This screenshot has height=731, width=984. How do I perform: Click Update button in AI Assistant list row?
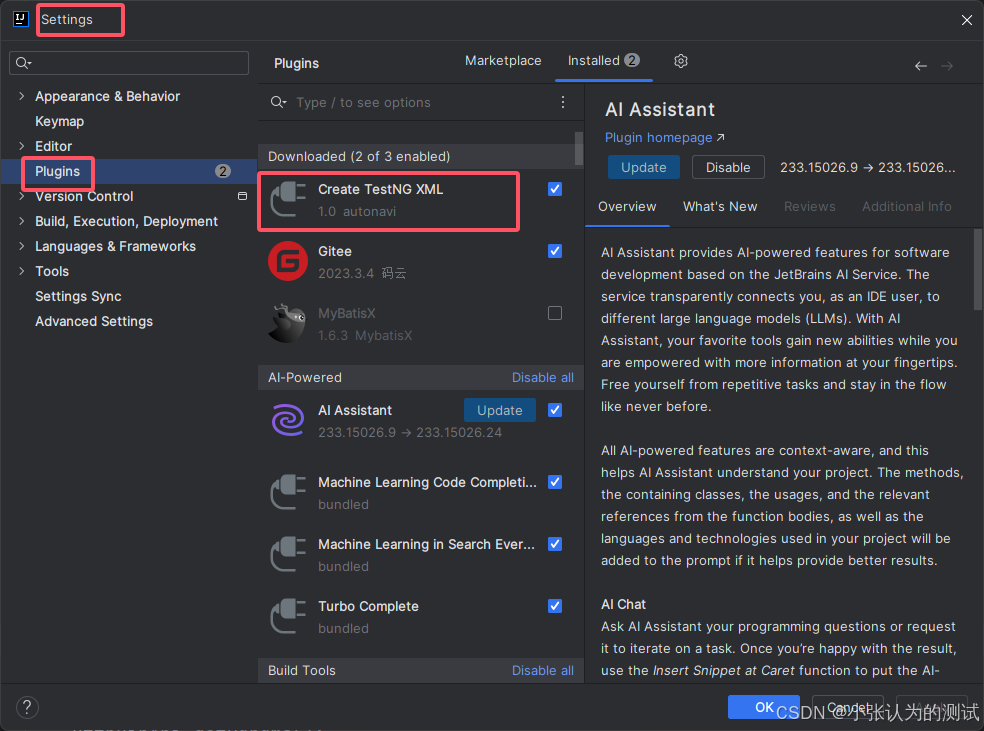[500, 410]
